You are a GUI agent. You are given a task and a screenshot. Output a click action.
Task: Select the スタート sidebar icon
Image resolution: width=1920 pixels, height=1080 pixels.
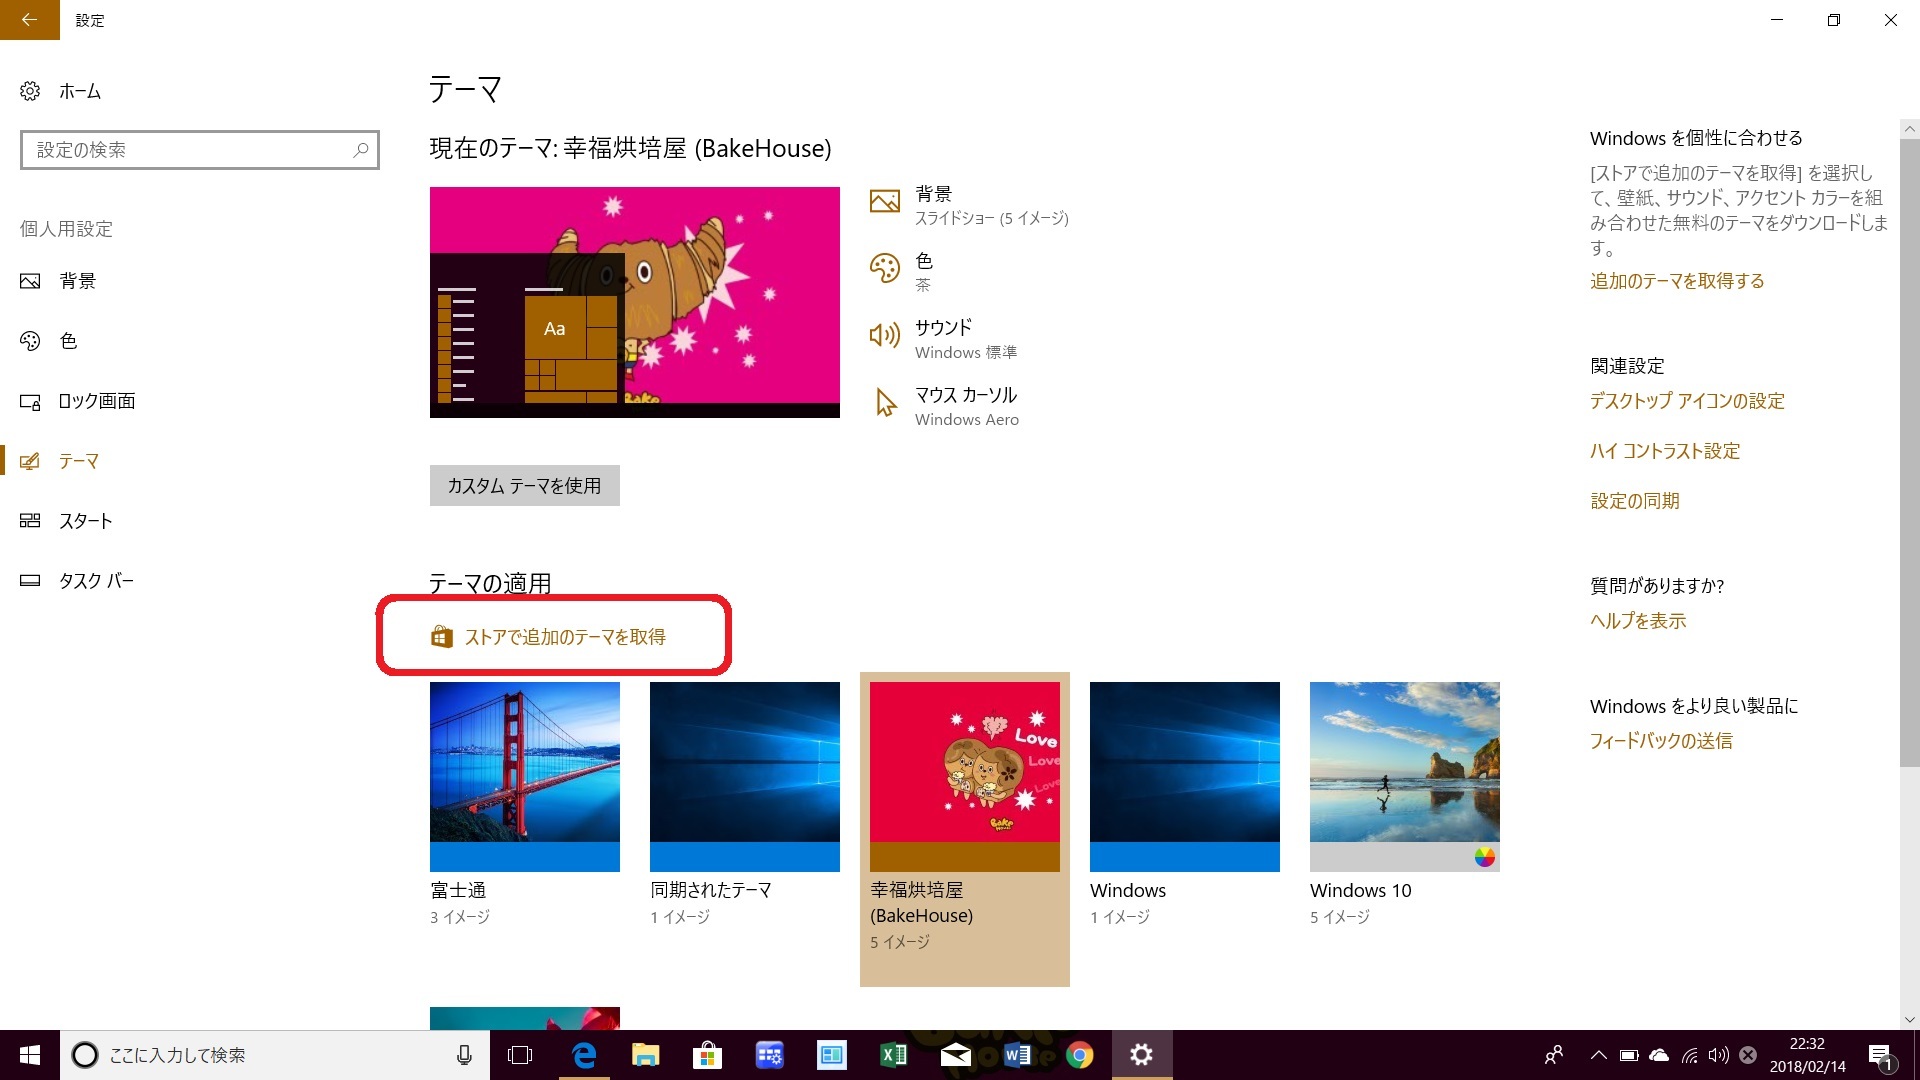click(x=30, y=521)
